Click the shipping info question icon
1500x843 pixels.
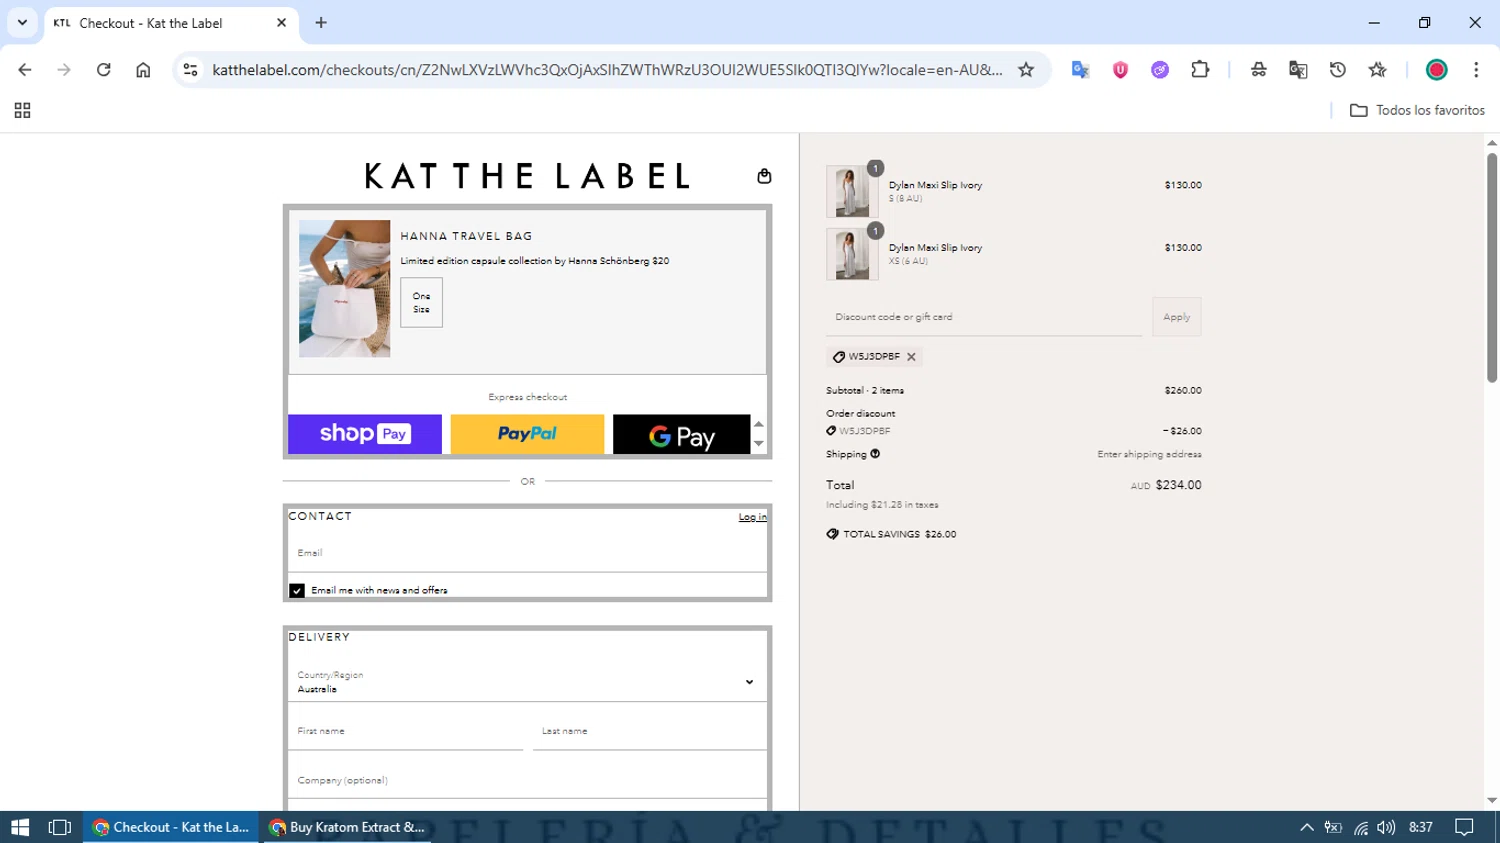[x=875, y=454]
